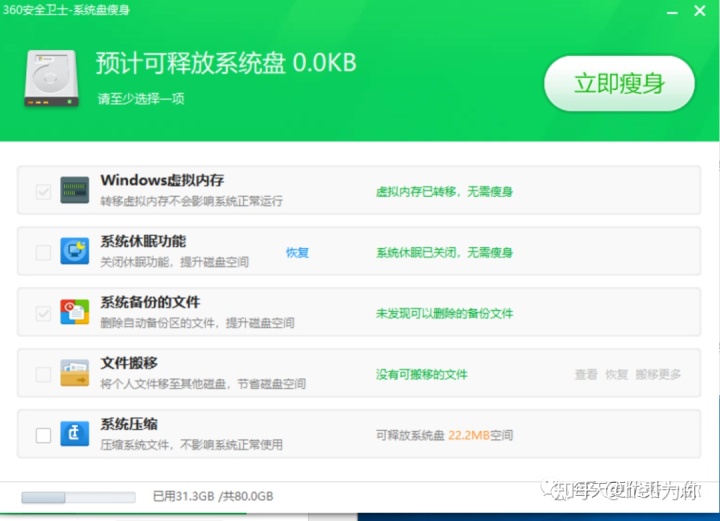This screenshot has height=521, width=720.
Task: Click 搬移更多 link in 文件搬移 row
Action: (658, 374)
